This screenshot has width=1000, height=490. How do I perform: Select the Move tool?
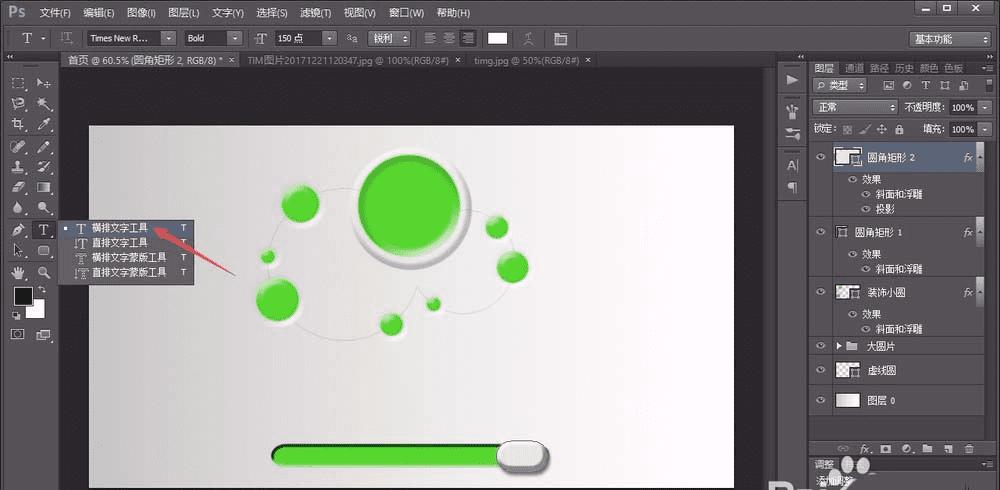tap(43, 83)
